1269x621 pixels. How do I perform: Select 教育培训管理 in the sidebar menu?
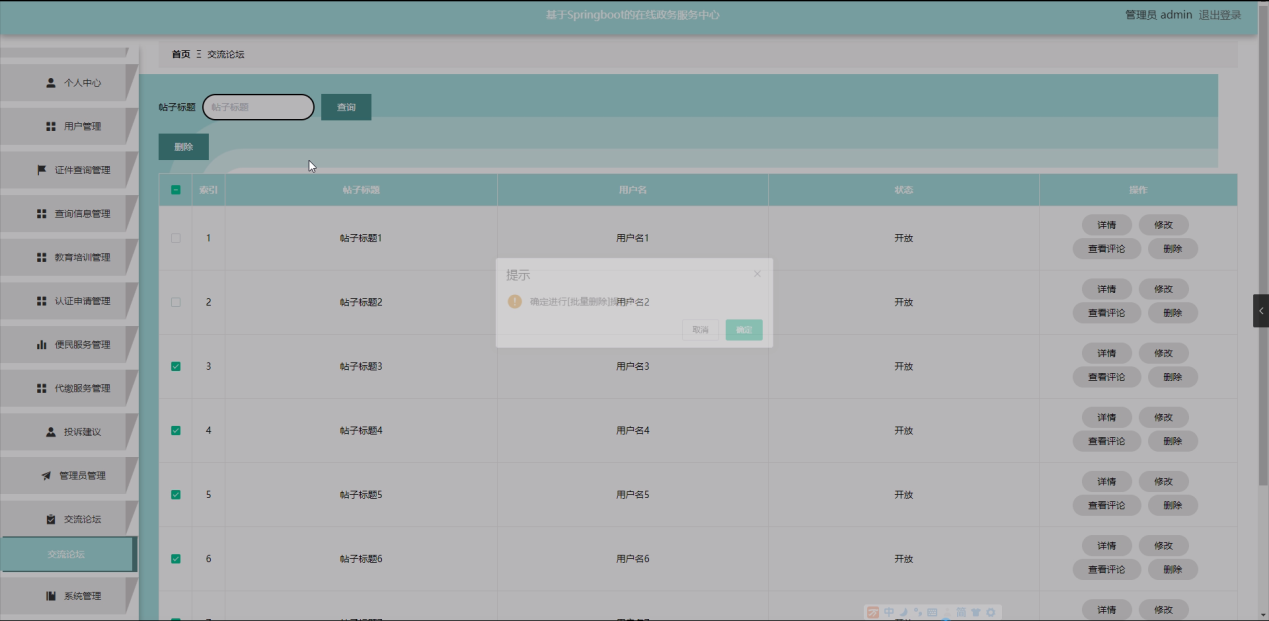(81, 257)
